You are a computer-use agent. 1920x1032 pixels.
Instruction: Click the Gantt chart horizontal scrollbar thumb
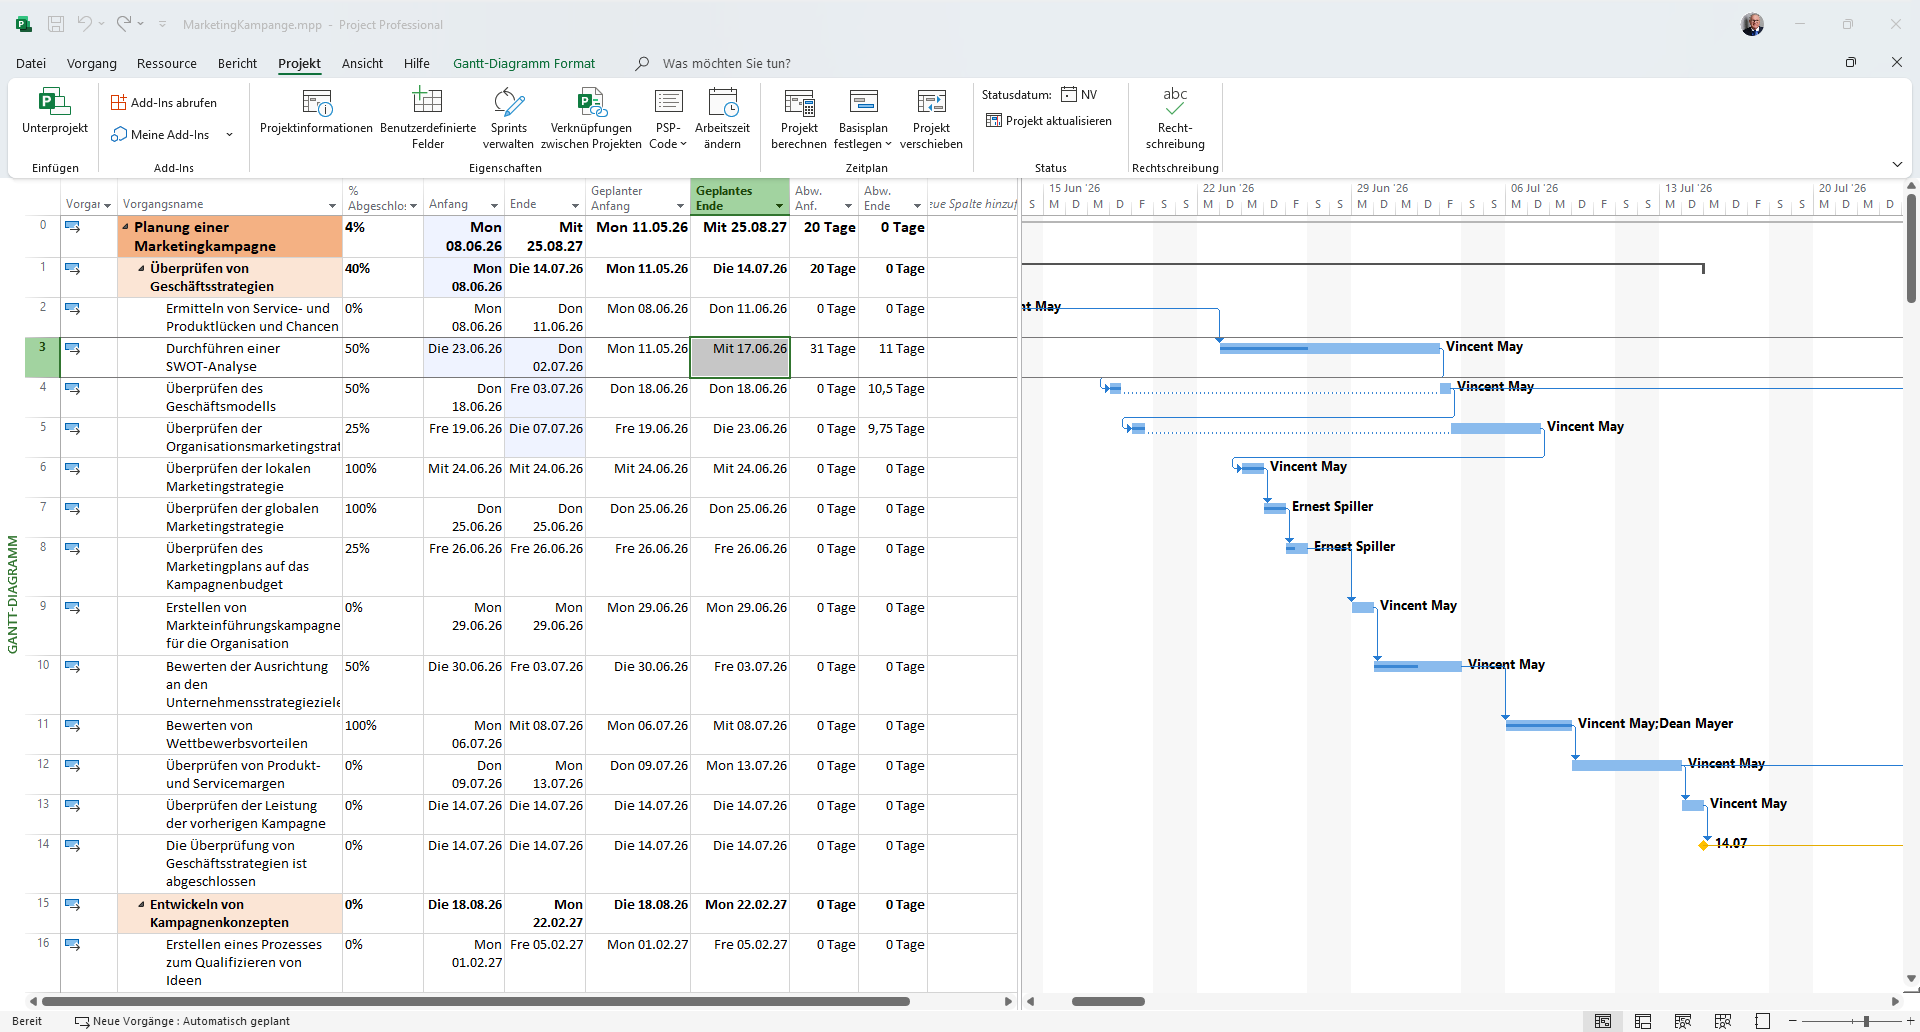pos(1108,1001)
